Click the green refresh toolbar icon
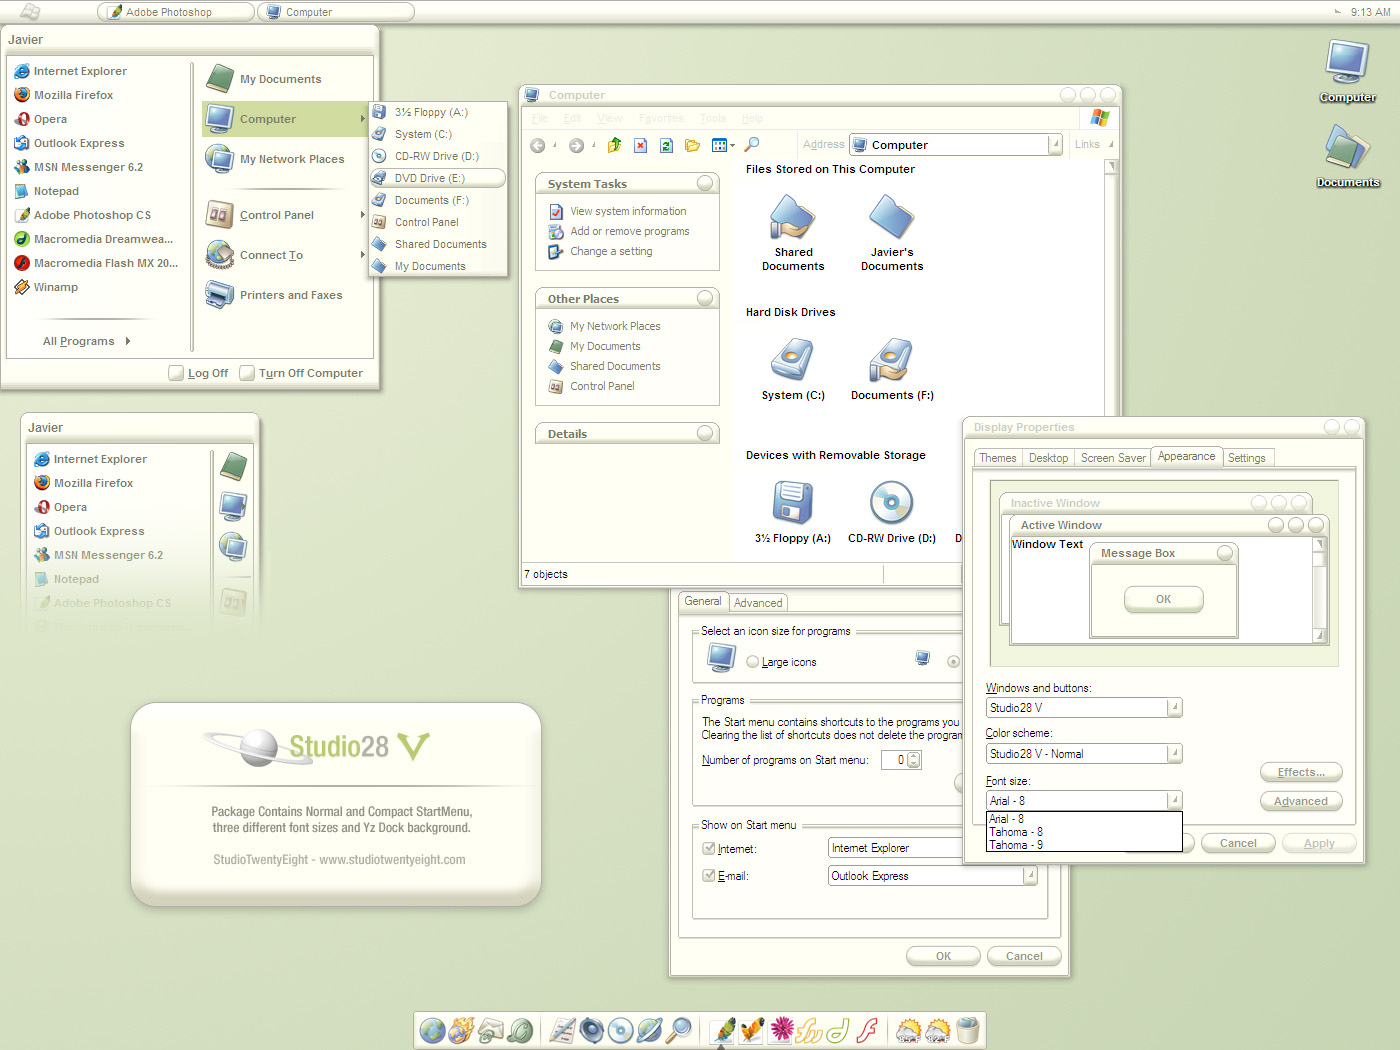 click(667, 145)
